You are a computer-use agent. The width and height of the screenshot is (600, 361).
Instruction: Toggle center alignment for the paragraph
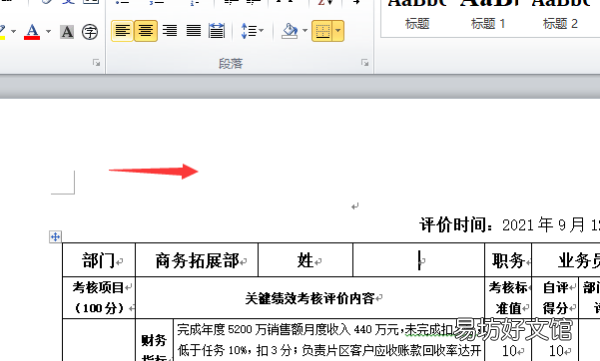point(146,31)
